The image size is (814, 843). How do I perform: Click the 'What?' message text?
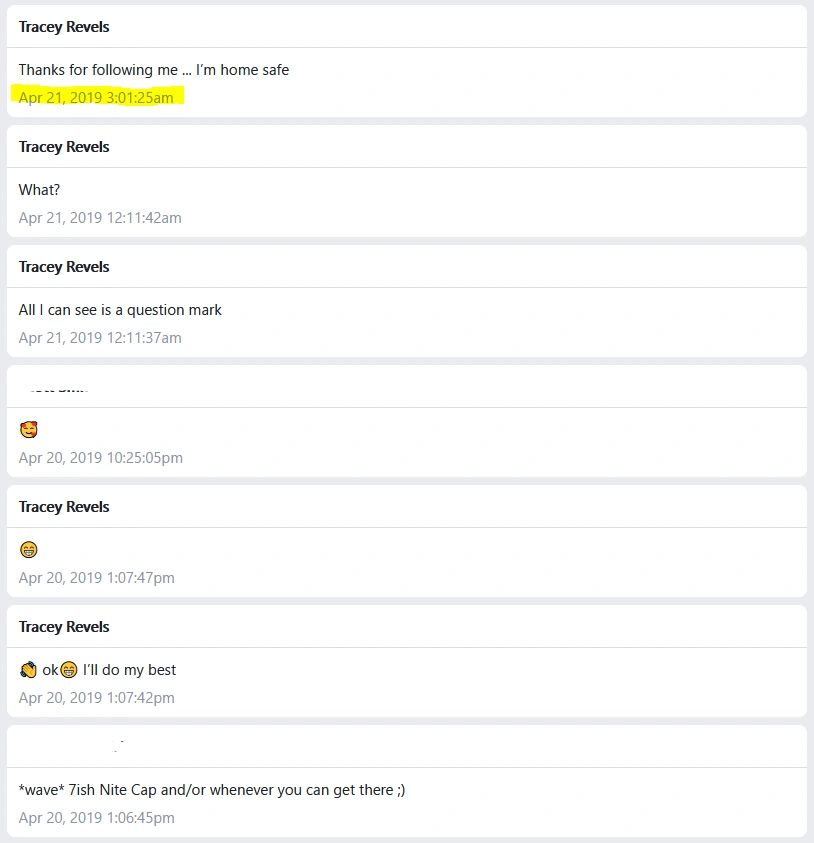(39, 190)
